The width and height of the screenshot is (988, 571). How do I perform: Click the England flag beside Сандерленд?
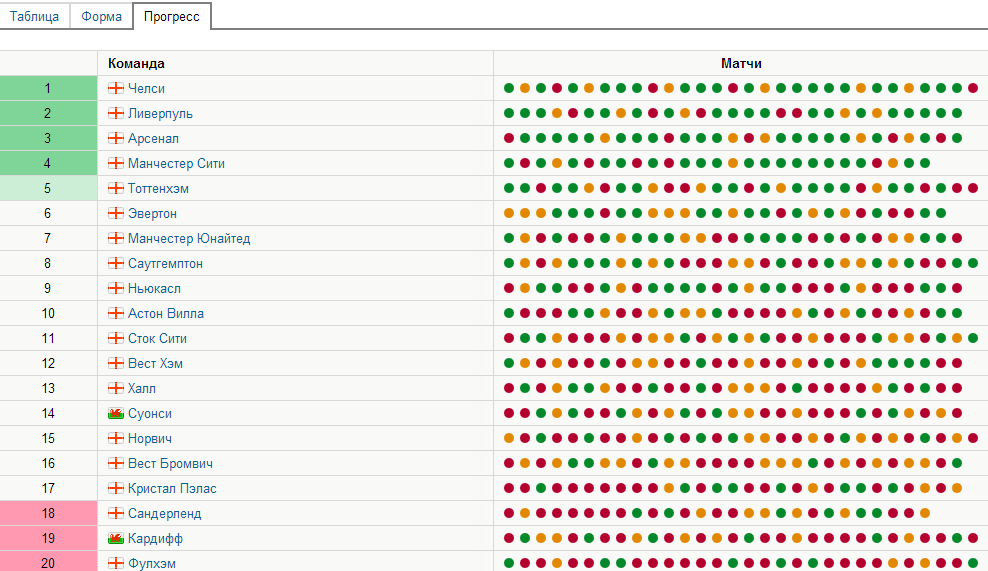[x=116, y=512]
